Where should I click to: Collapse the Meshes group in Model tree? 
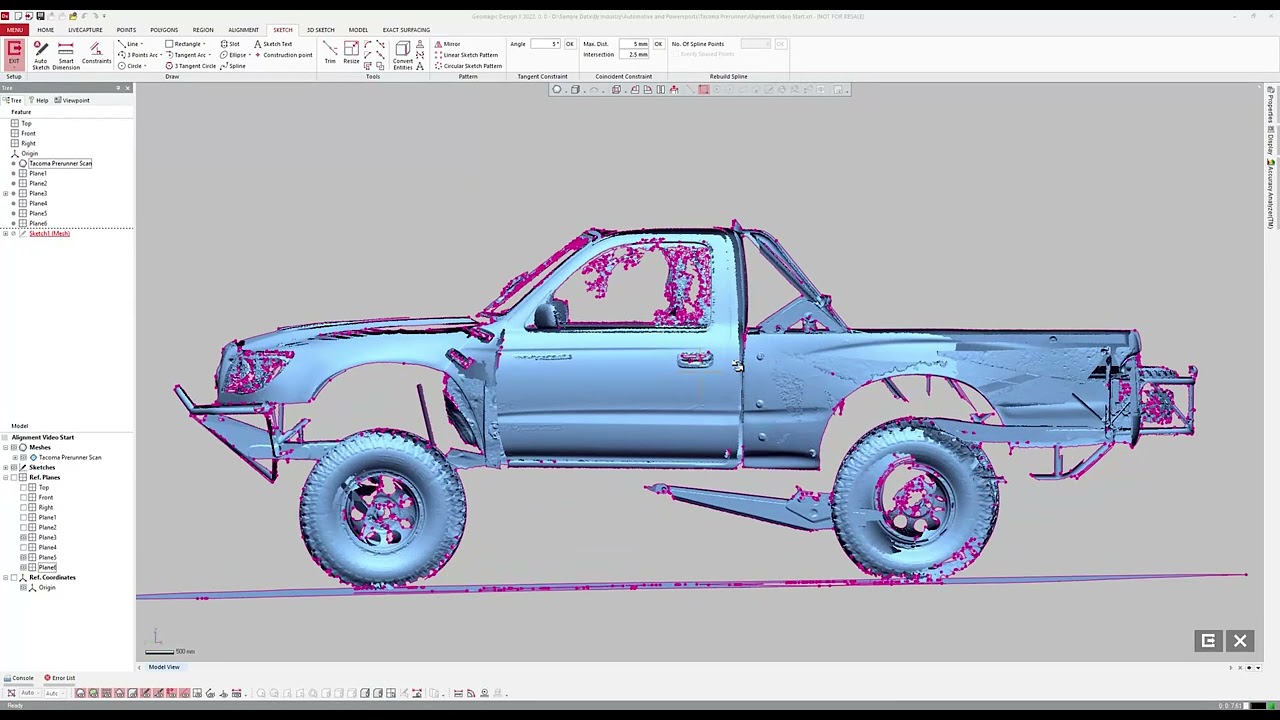click(x=6, y=447)
